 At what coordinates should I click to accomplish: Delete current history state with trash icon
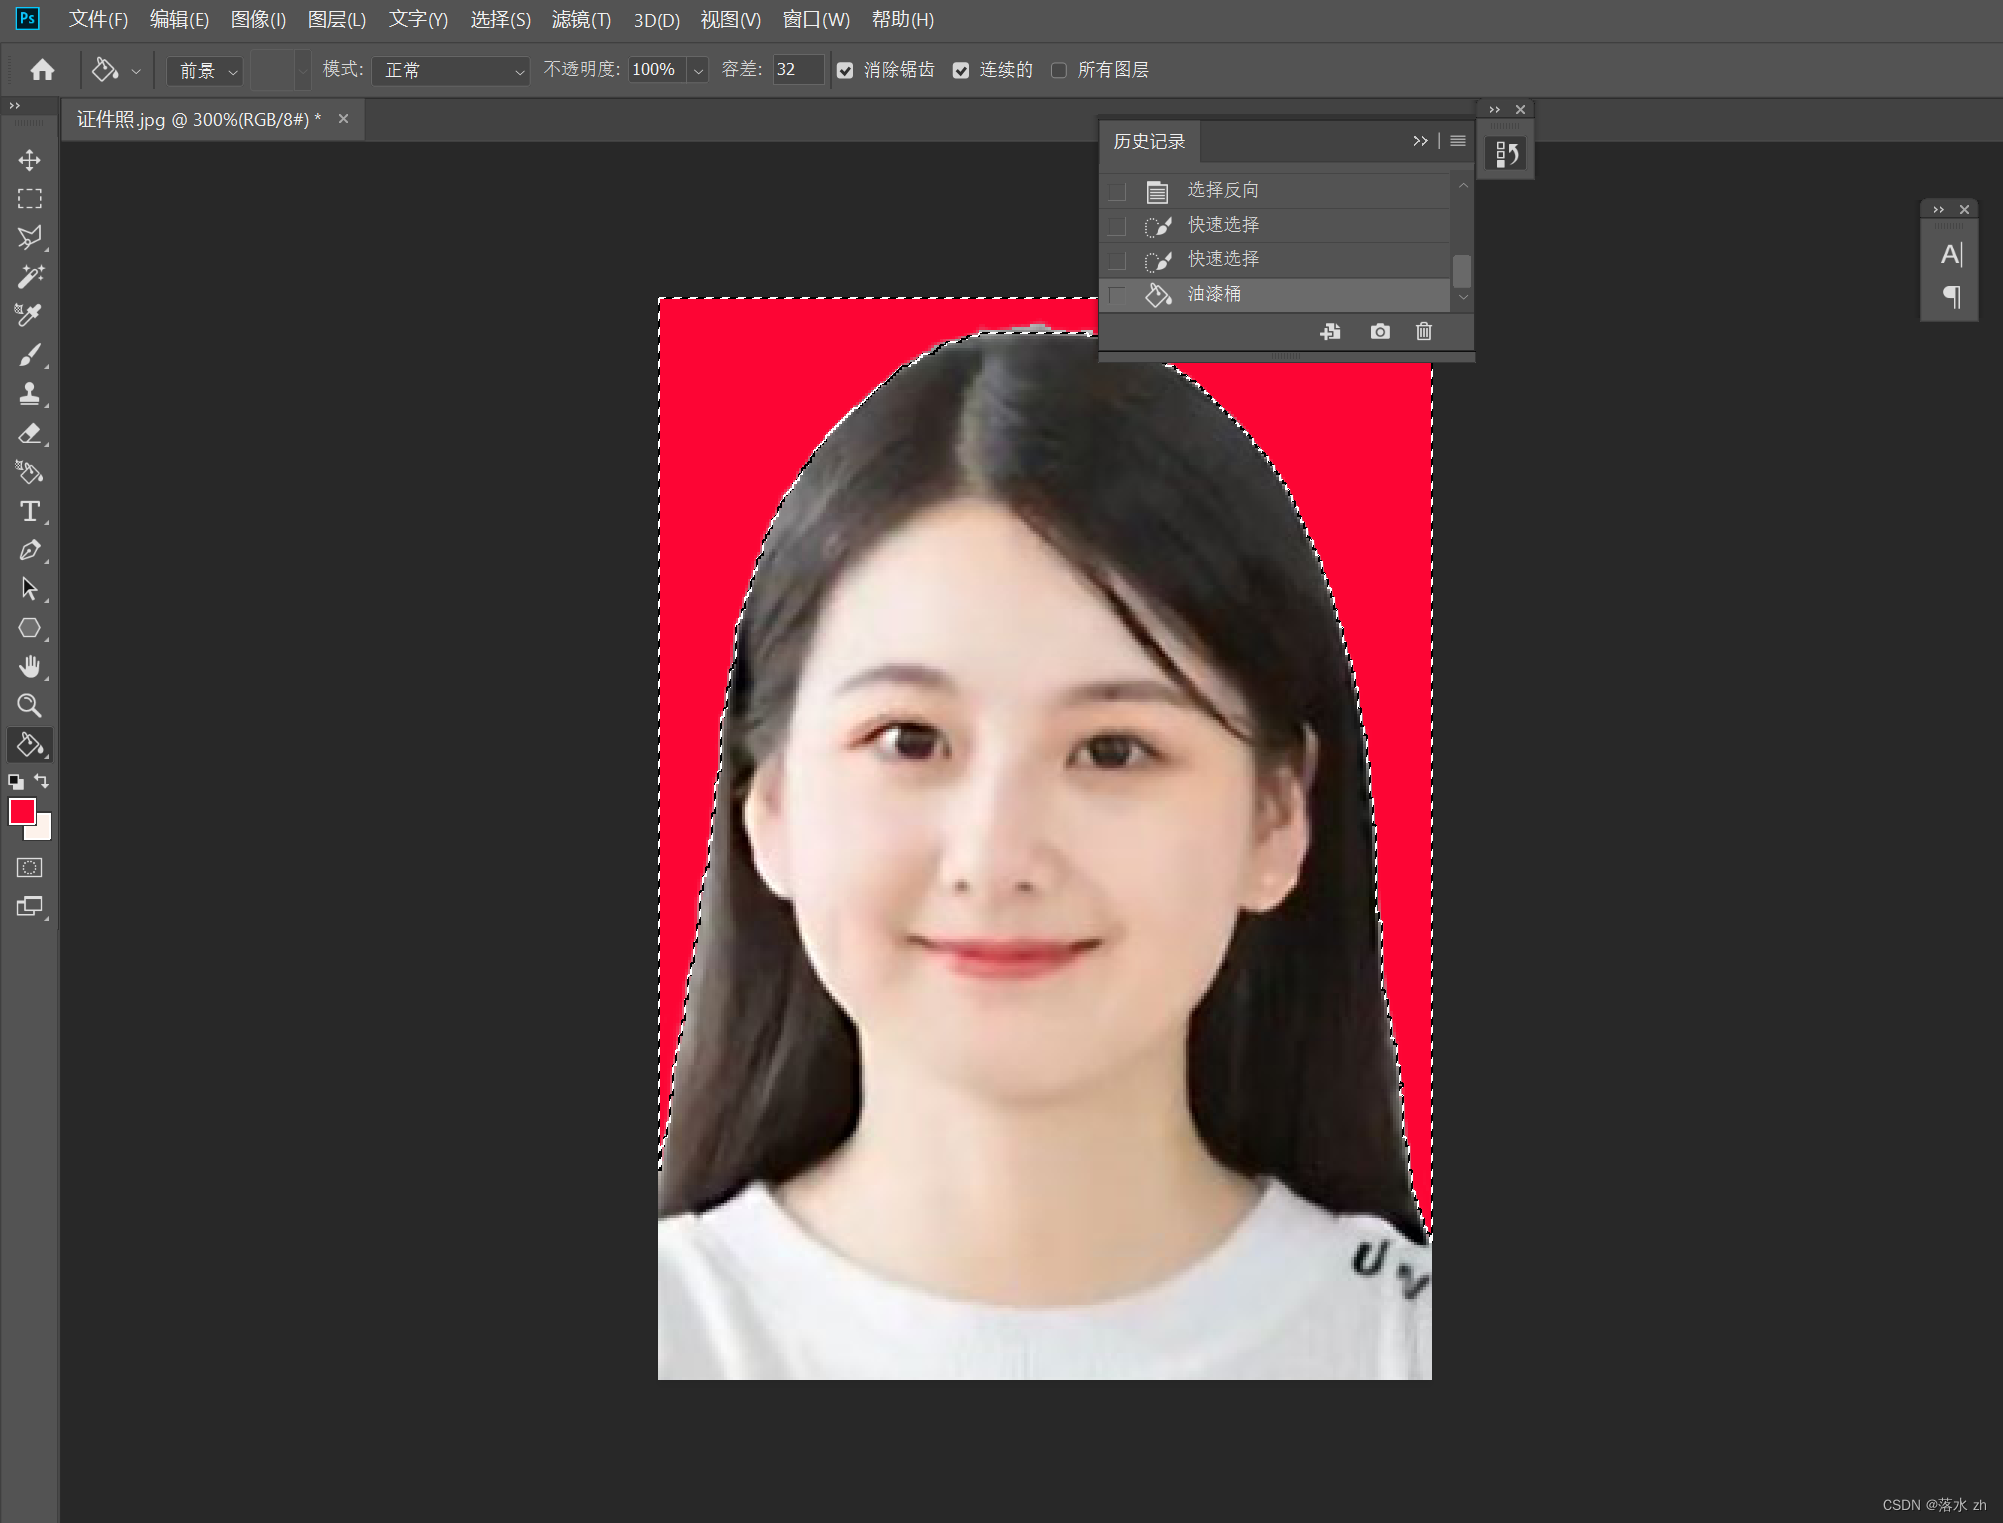click(1424, 331)
